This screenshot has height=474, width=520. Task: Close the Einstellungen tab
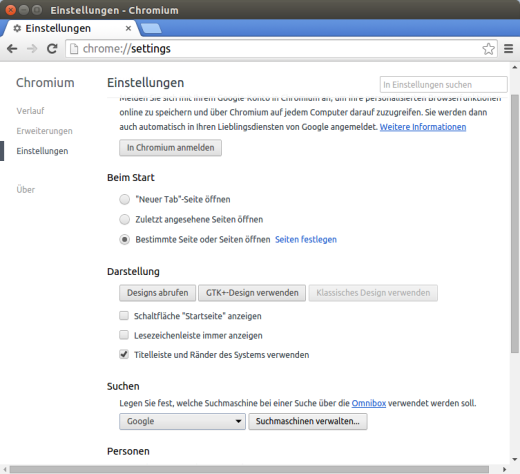click(x=128, y=29)
